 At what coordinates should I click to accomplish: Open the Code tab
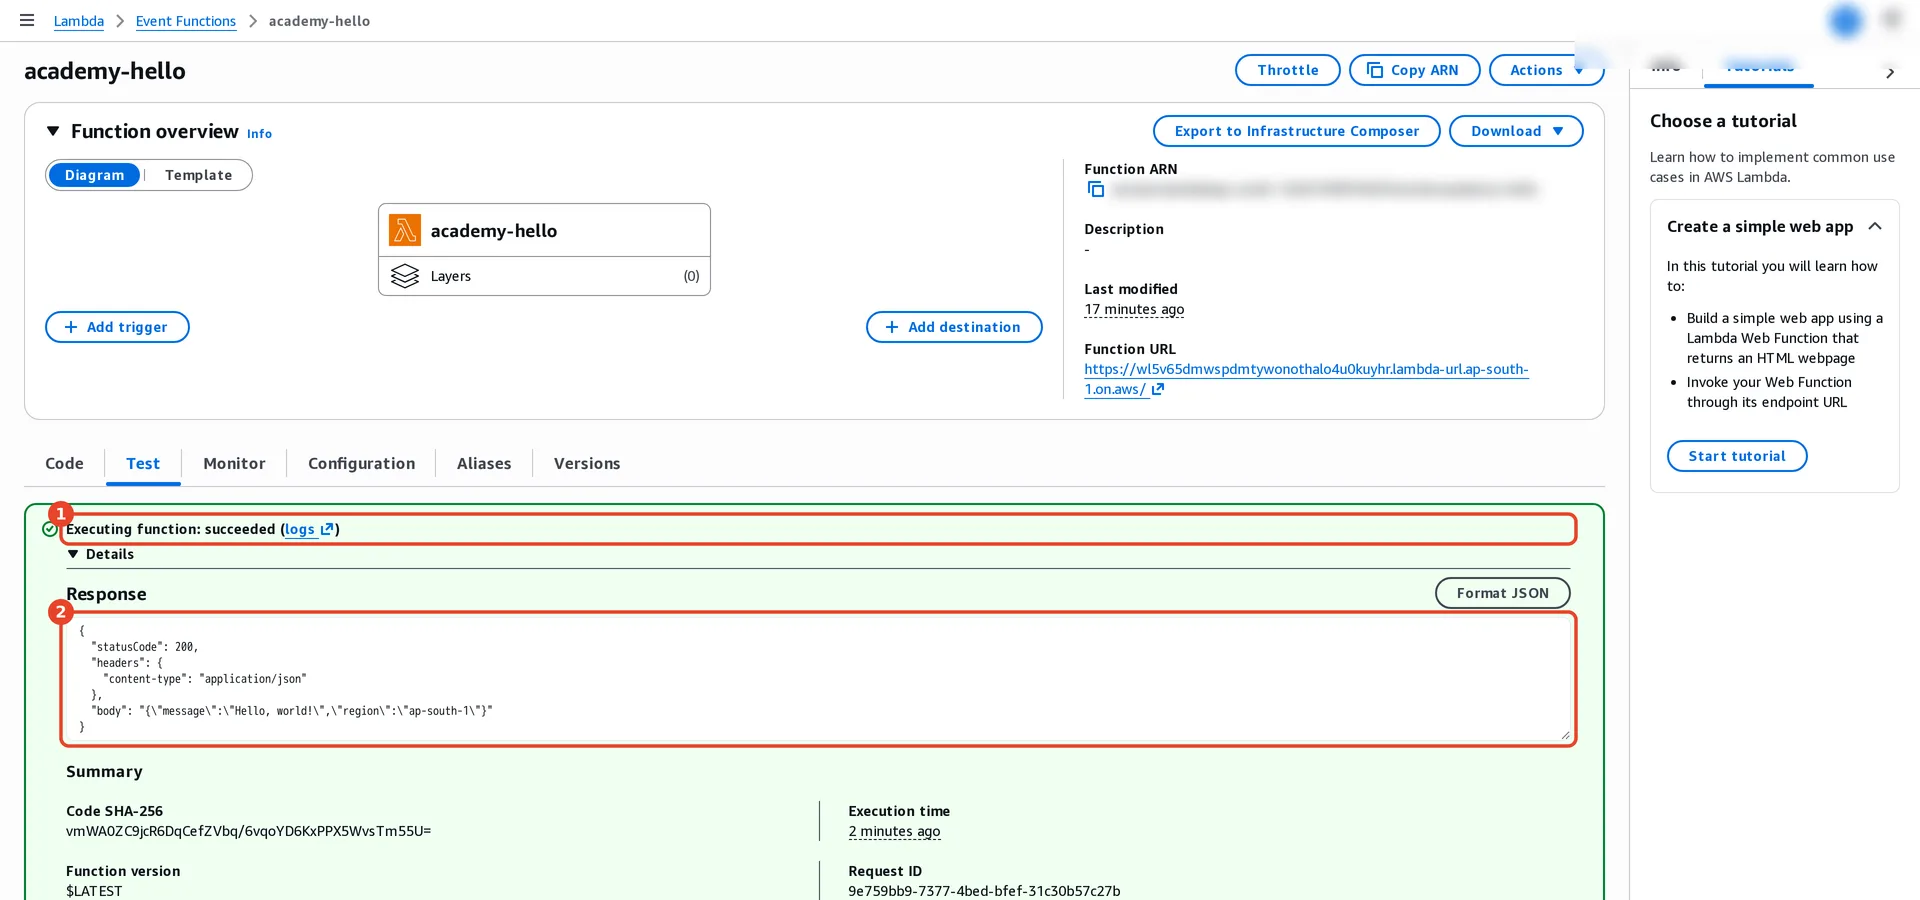[x=64, y=463]
